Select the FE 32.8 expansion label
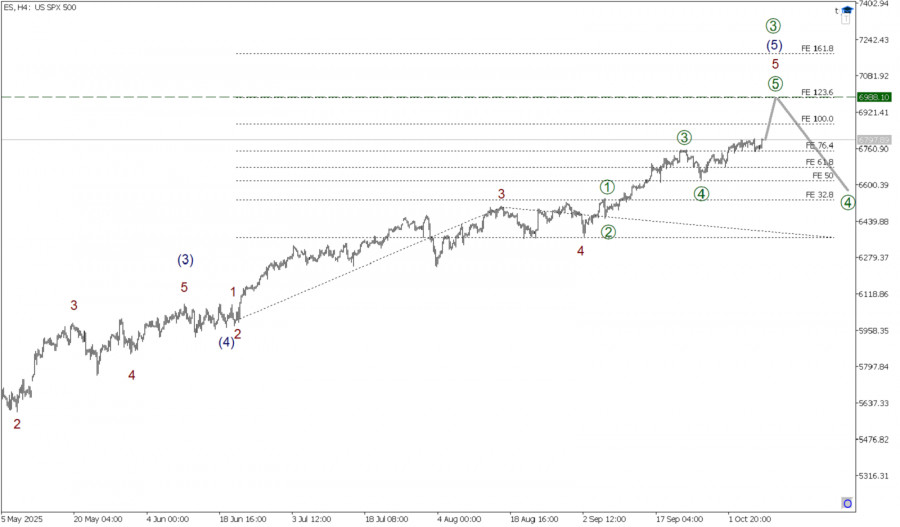The height and width of the screenshot is (527, 900). [x=819, y=195]
